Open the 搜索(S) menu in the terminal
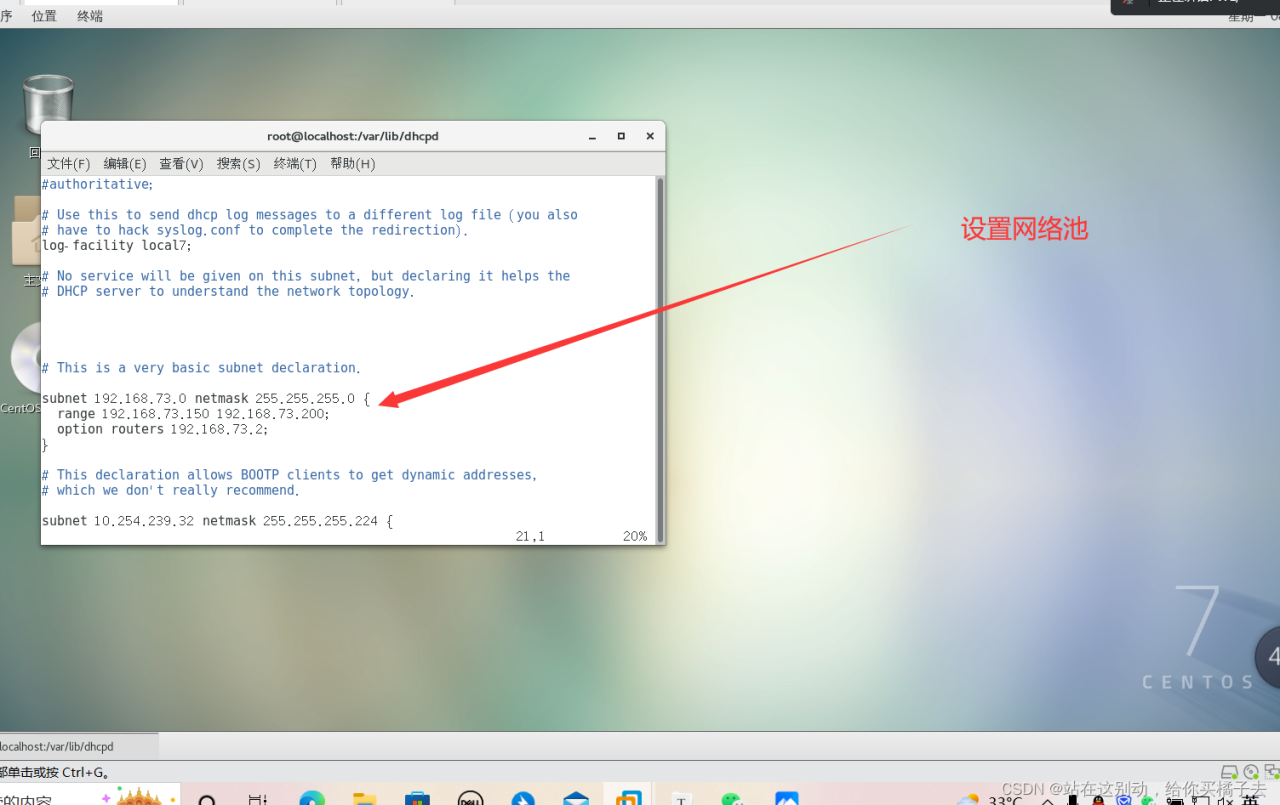This screenshot has height=805, width=1280. click(x=238, y=163)
